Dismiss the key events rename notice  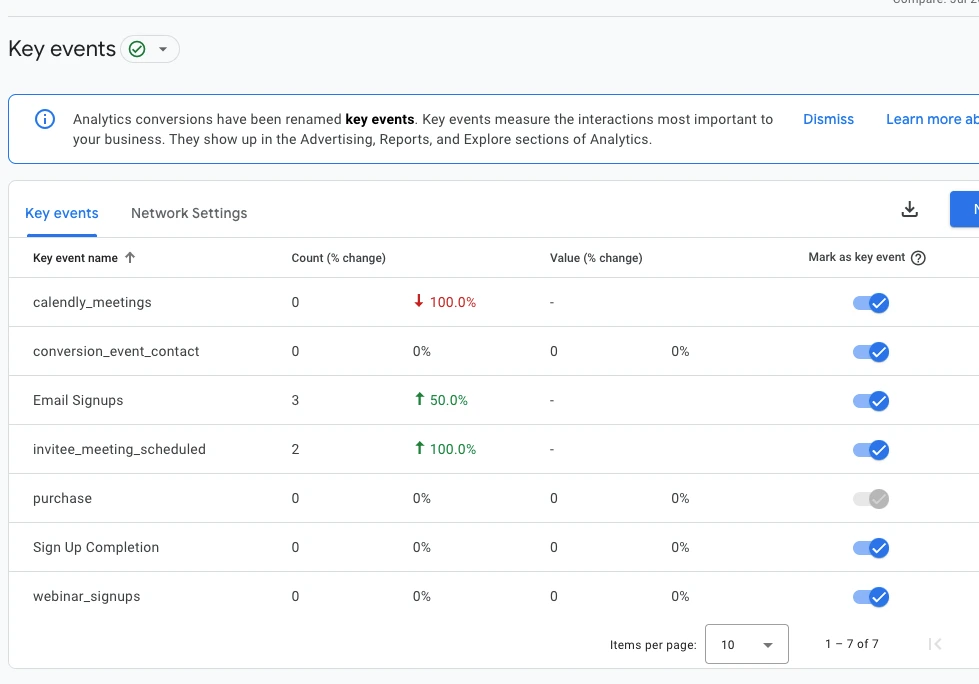(x=828, y=119)
